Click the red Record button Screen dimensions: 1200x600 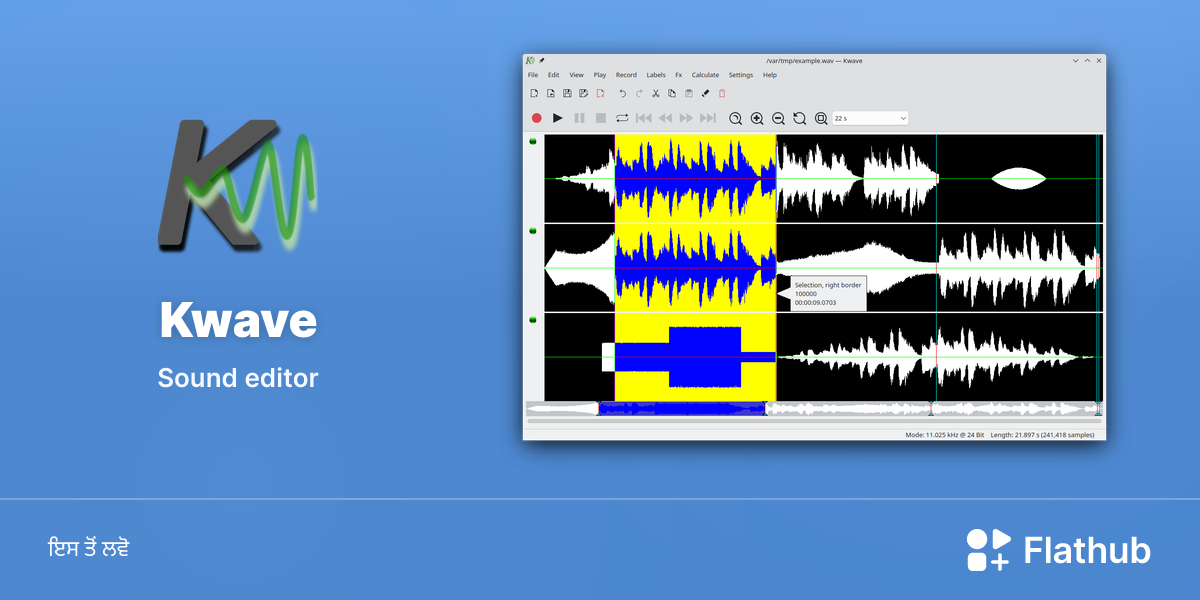[x=536, y=118]
